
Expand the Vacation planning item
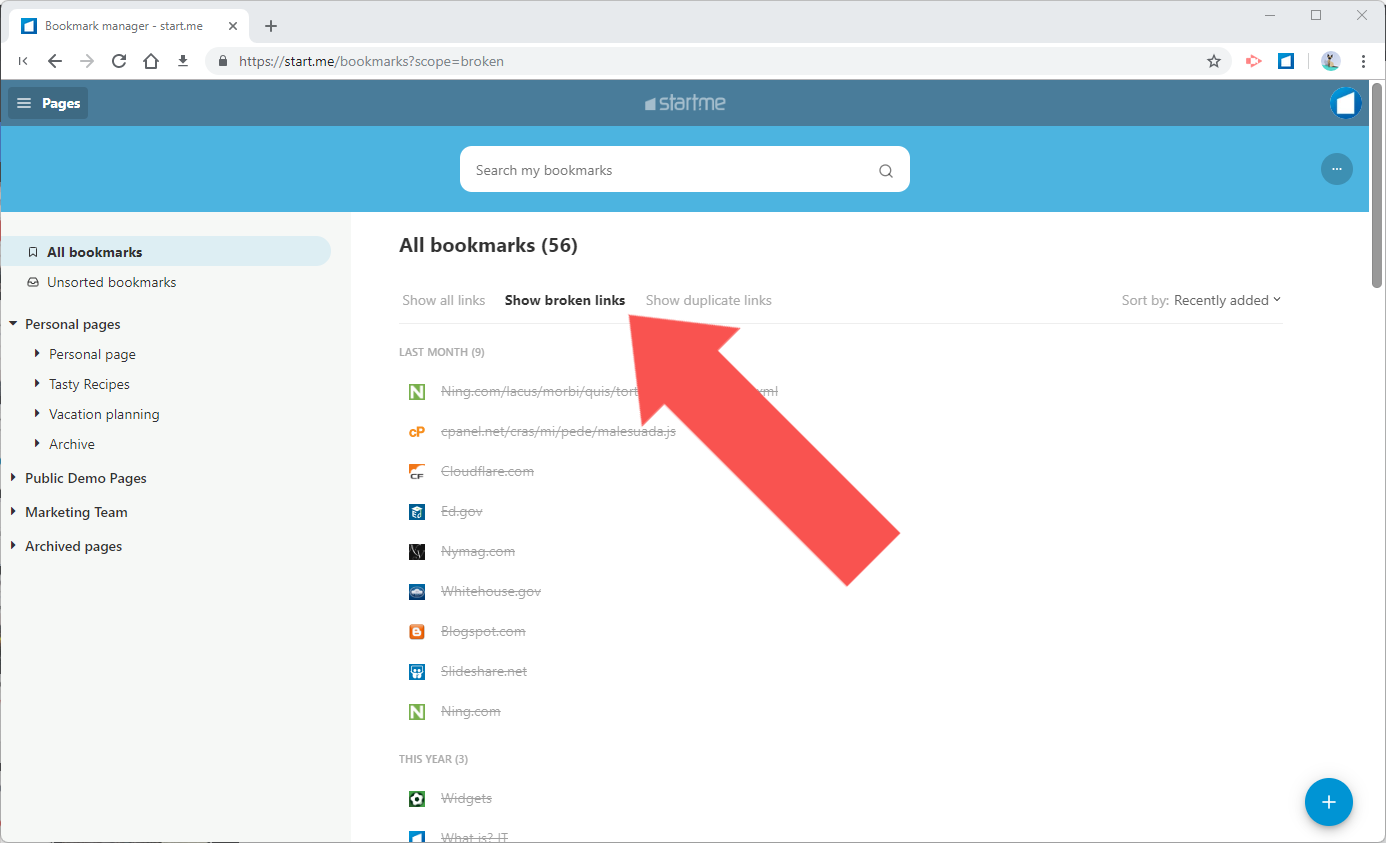[x=37, y=414]
